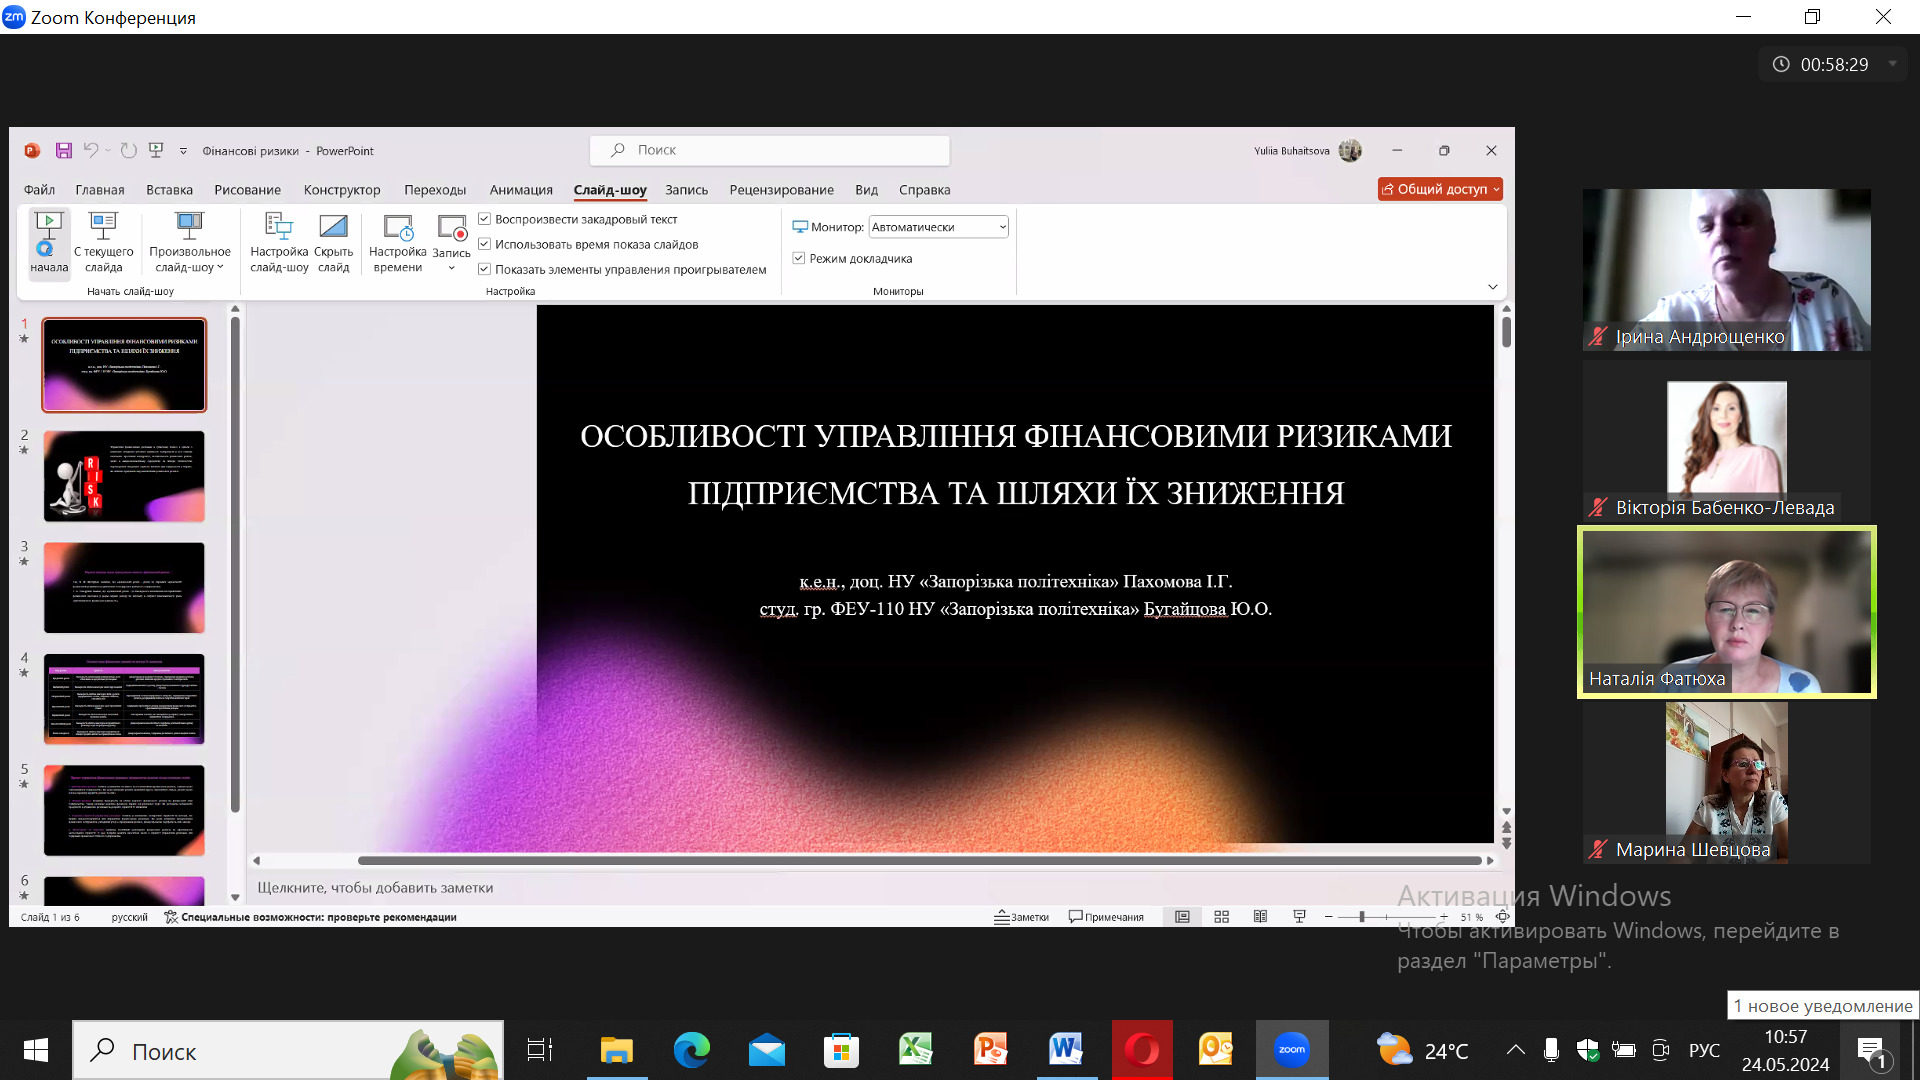Open the 'Запись' dropdown arrow in ribbon
The image size is (1920, 1080).
[x=451, y=268]
